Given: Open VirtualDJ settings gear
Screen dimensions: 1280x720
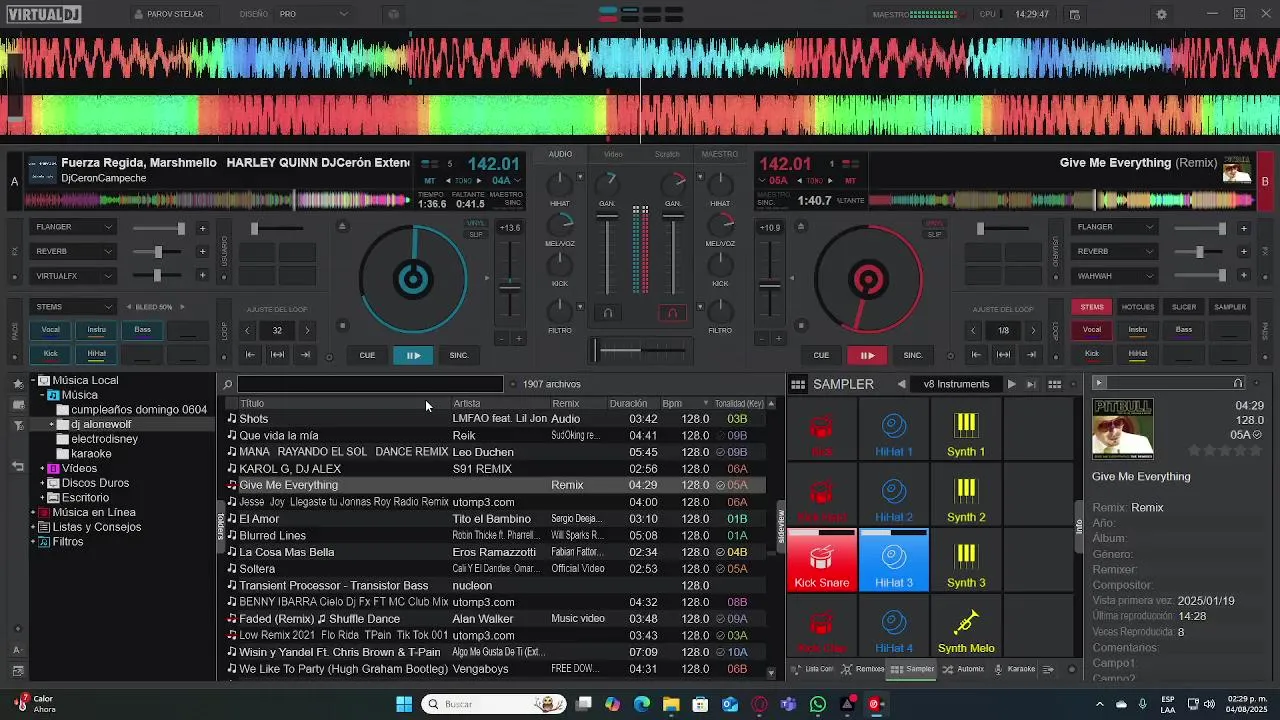Looking at the screenshot, I should pyautogui.click(x=1161, y=14).
